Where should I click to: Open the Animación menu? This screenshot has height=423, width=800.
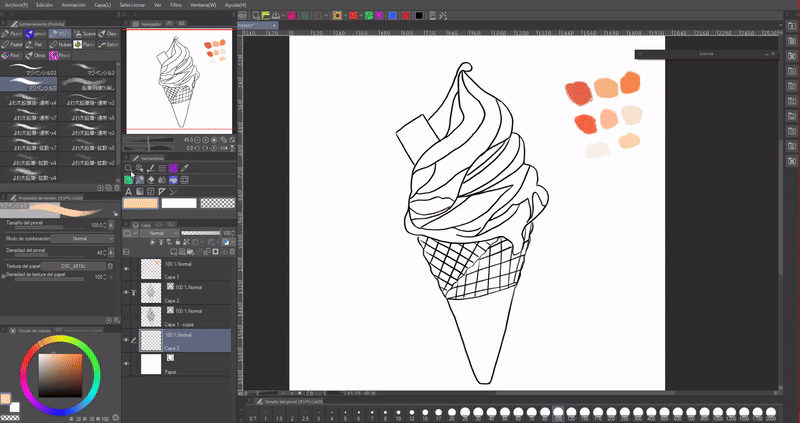click(x=74, y=4)
